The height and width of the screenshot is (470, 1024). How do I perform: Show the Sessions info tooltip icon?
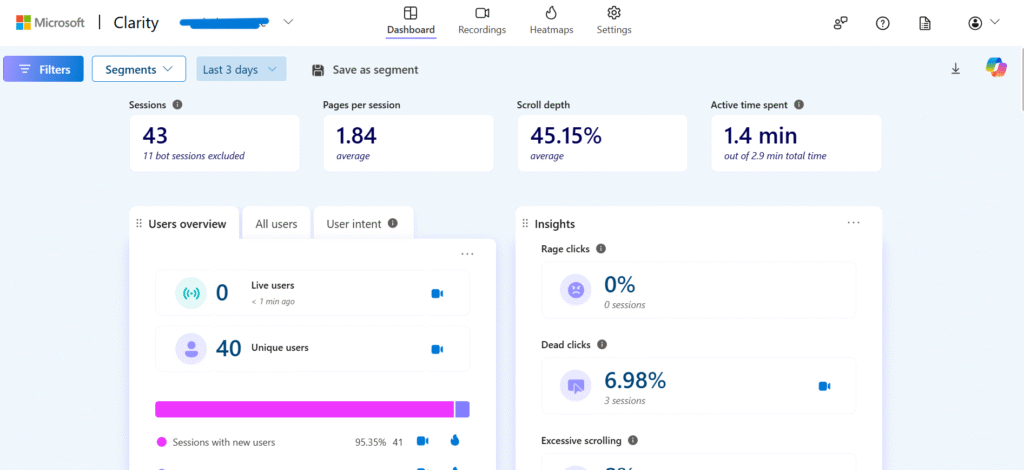pyautogui.click(x=177, y=104)
